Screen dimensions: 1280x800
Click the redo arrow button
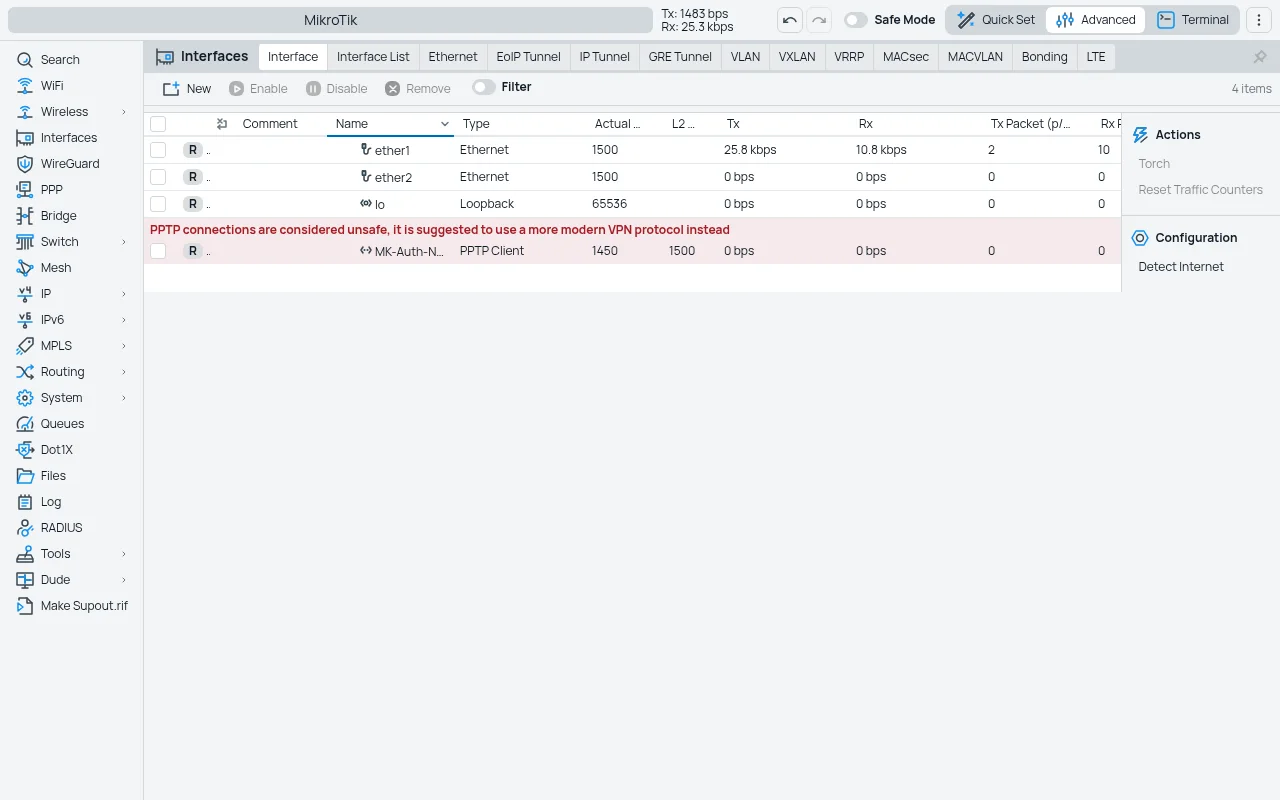pos(819,20)
